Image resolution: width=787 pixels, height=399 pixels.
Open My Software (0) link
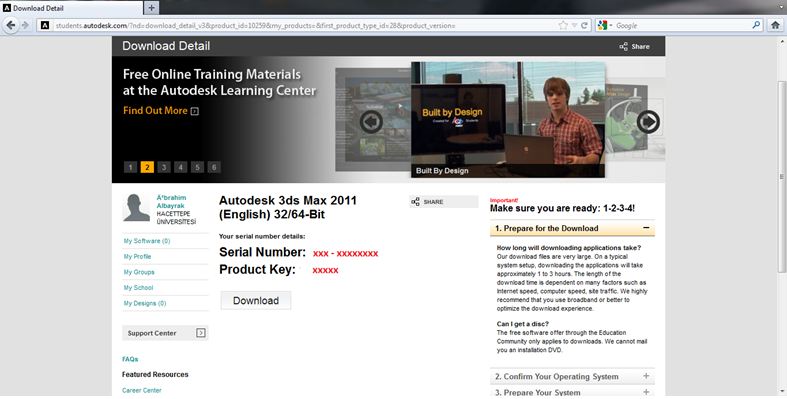(147, 241)
